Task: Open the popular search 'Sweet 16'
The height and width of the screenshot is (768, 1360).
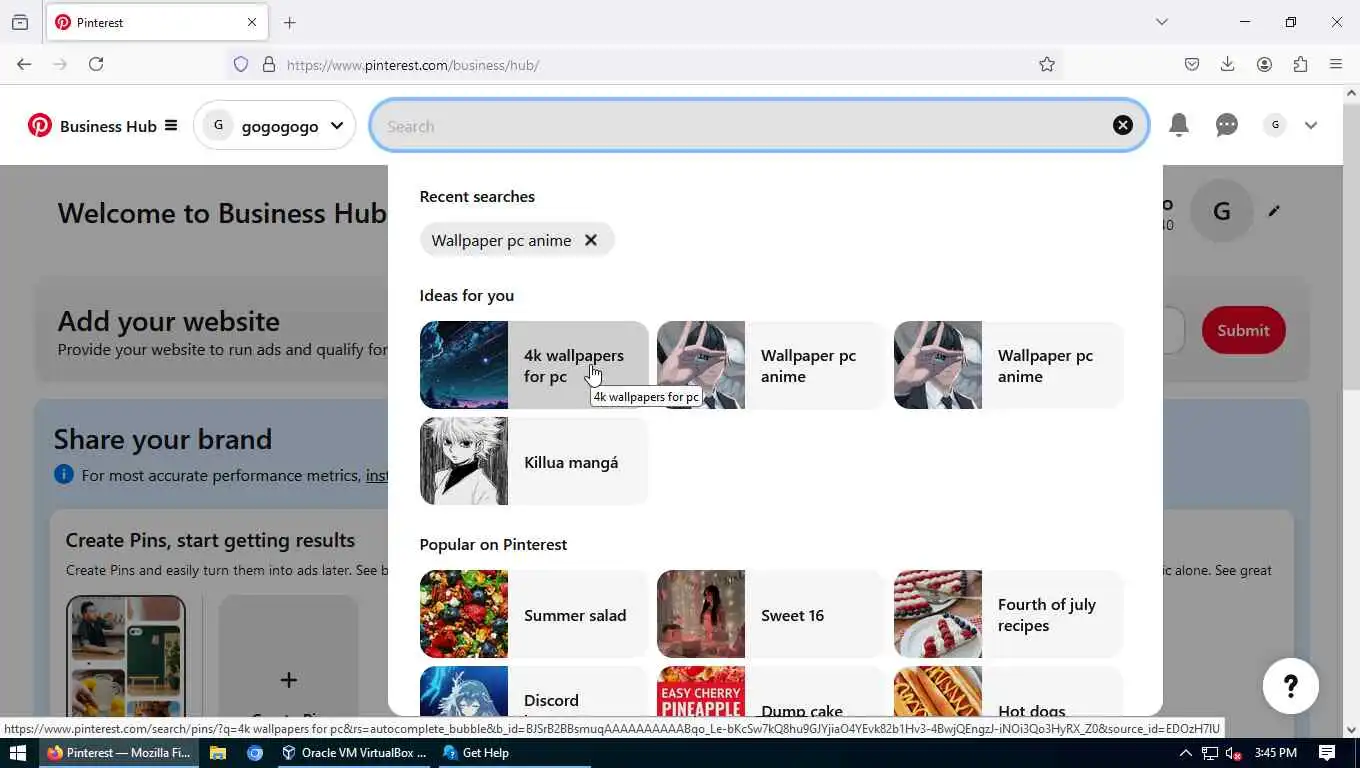Action: pyautogui.click(x=771, y=614)
